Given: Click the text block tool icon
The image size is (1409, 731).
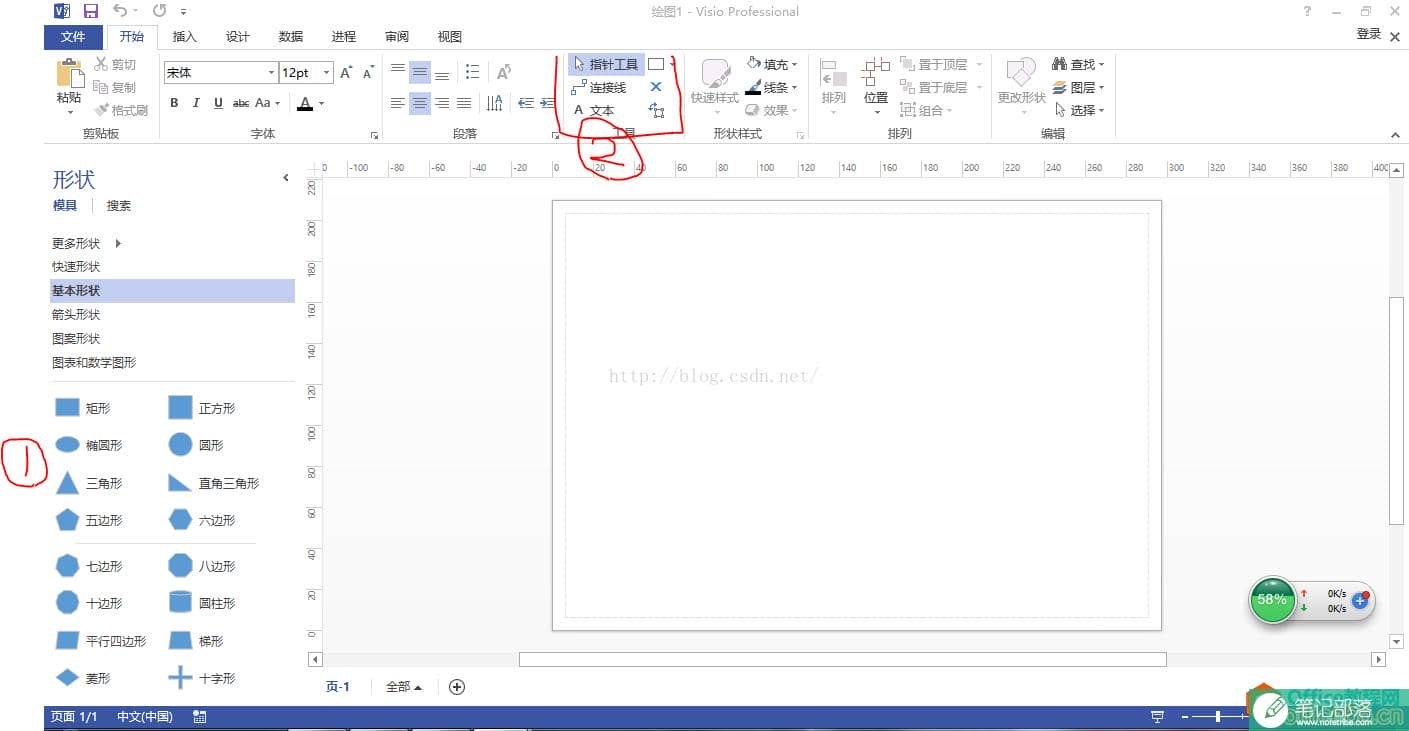Looking at the screenshot, I should [x=656, y=110].
